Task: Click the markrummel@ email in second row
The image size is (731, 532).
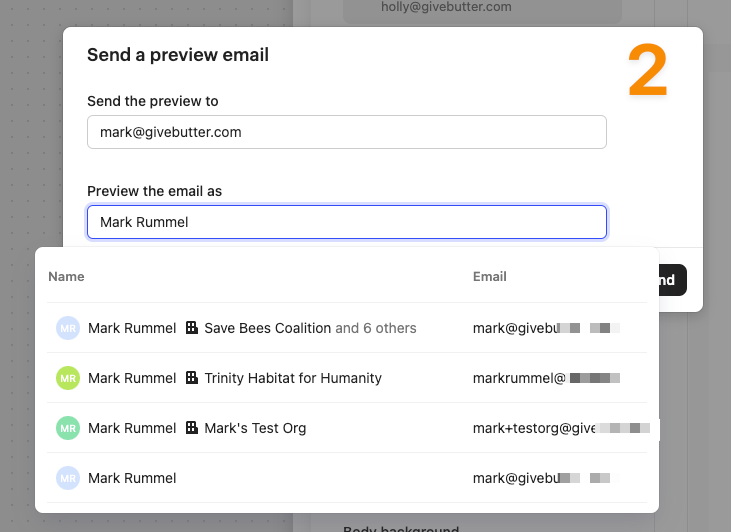Action: [519, 378]
